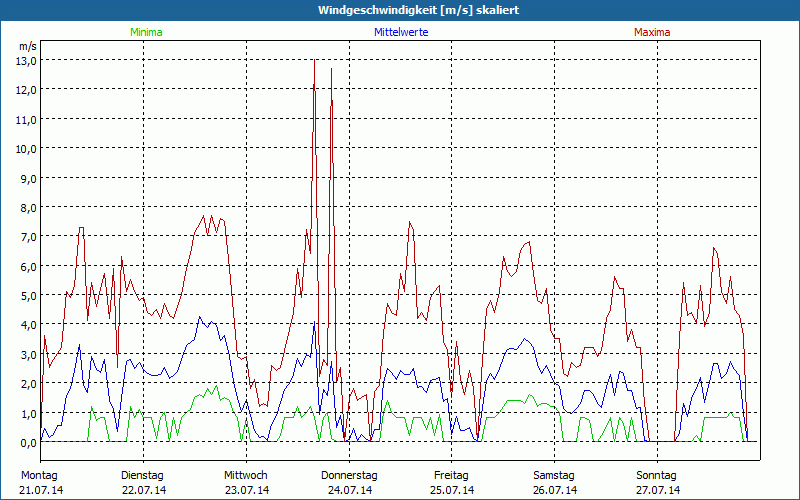800x500 pixels.
Task: Click the 'Donnerstag' day label
Action: coord(349,476)
